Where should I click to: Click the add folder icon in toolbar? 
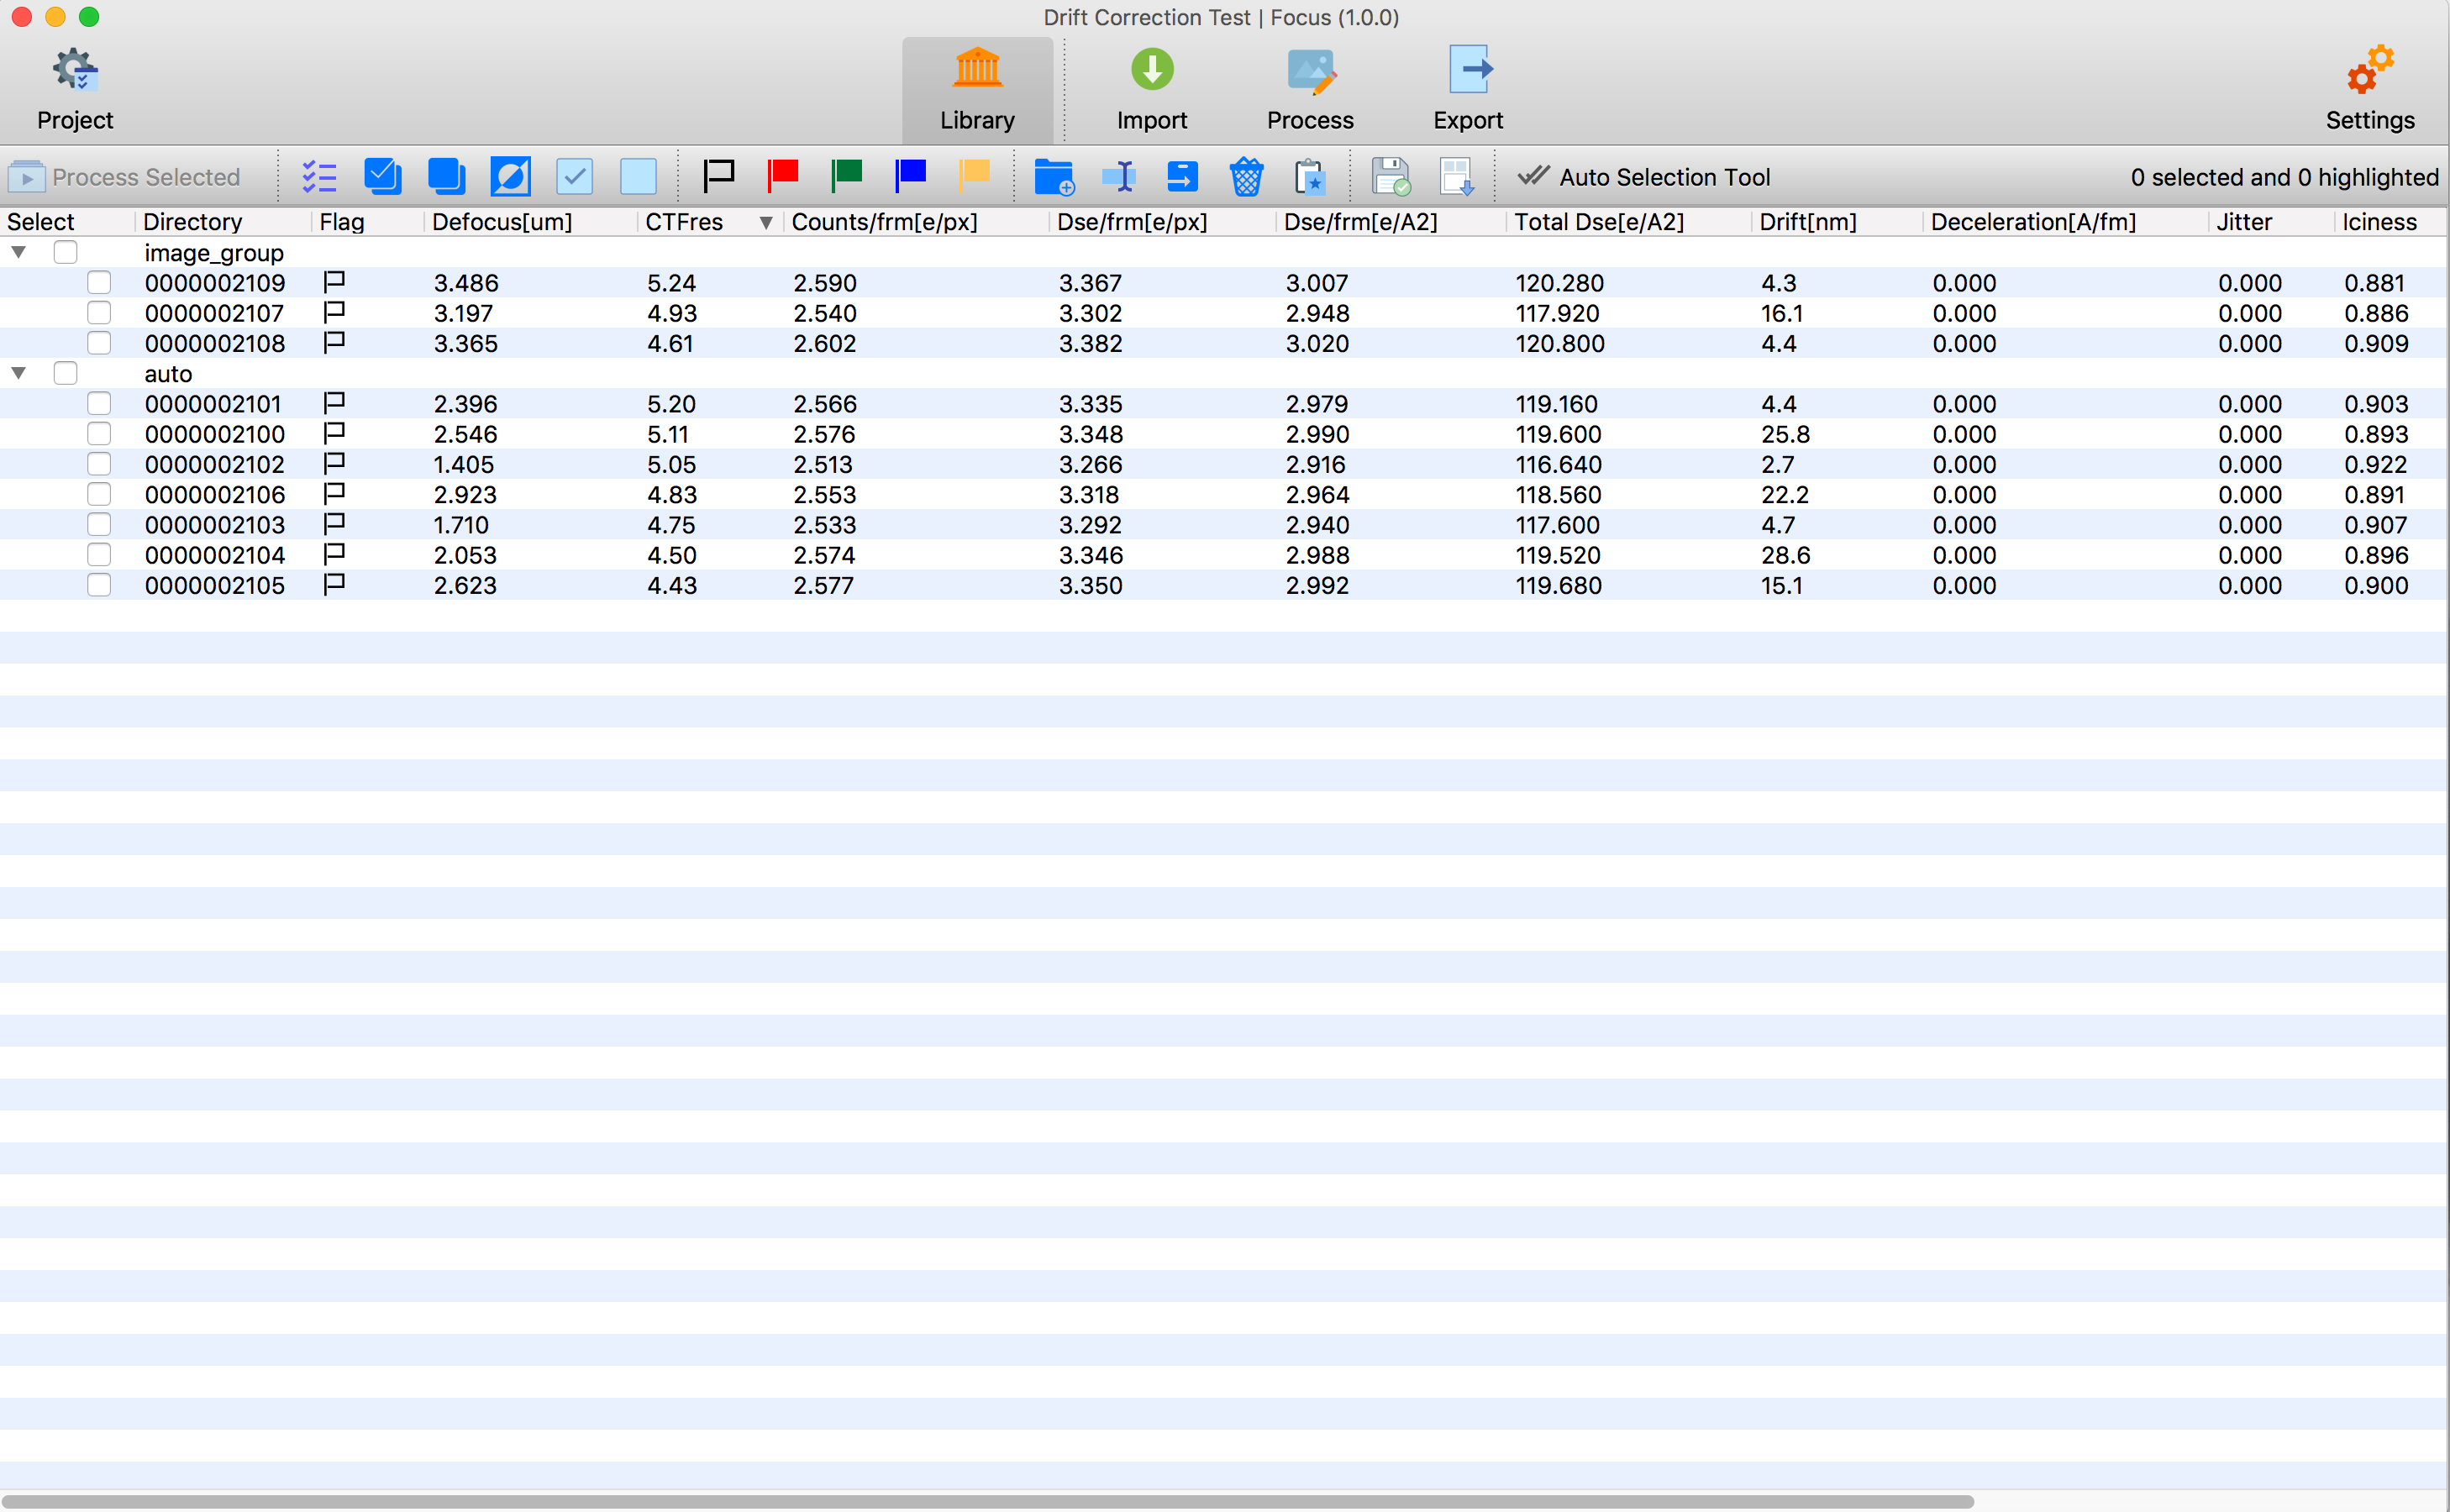[1053, 177]
